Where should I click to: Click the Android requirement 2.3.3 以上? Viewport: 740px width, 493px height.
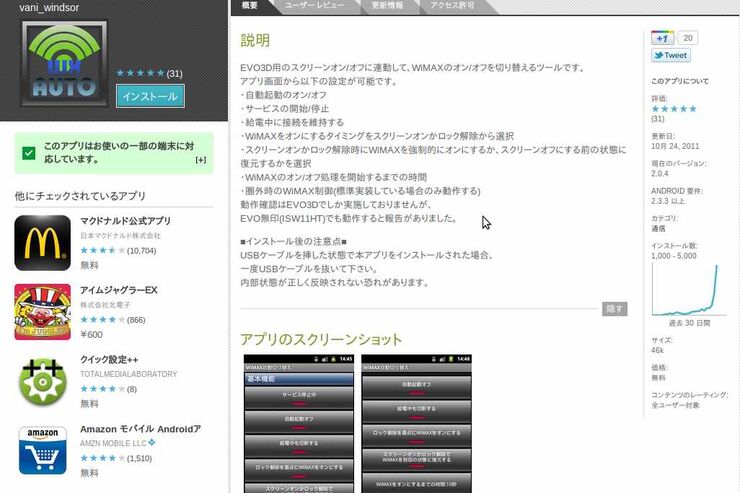pyautogui.click(x=668, y=201)
